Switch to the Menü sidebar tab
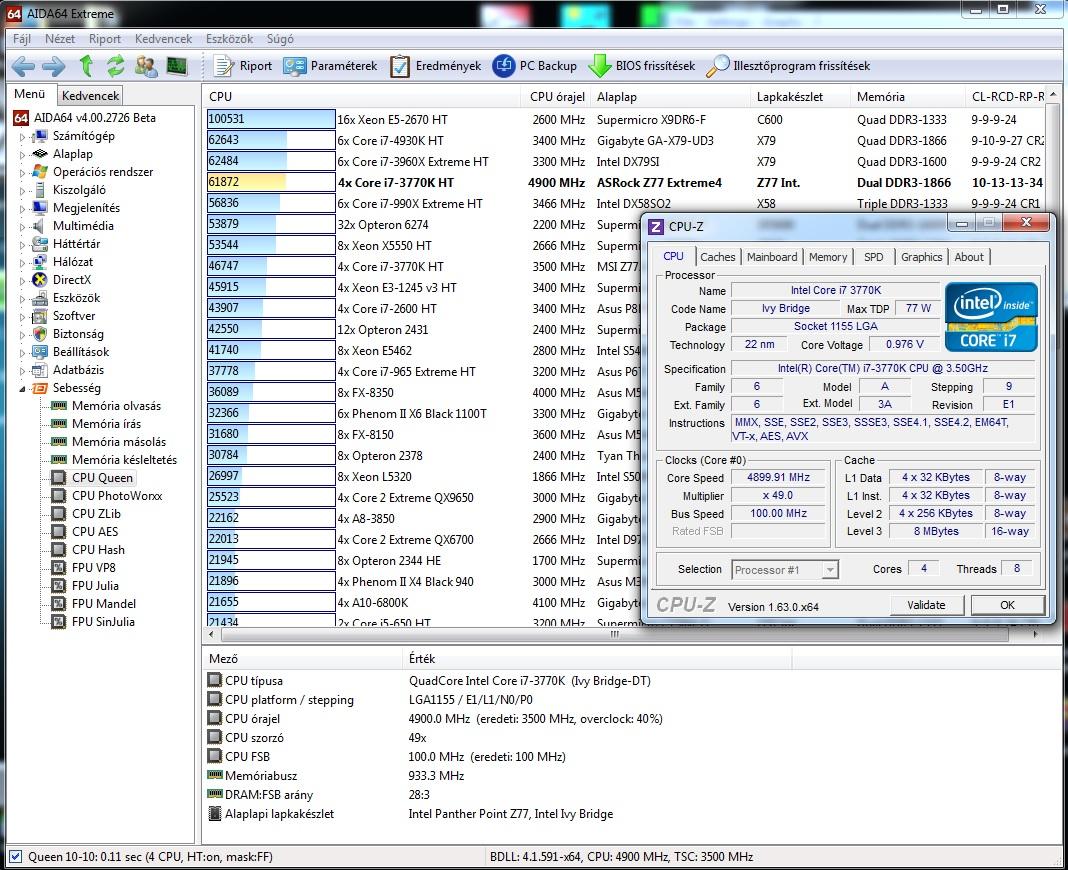 [x=30, y=94]
